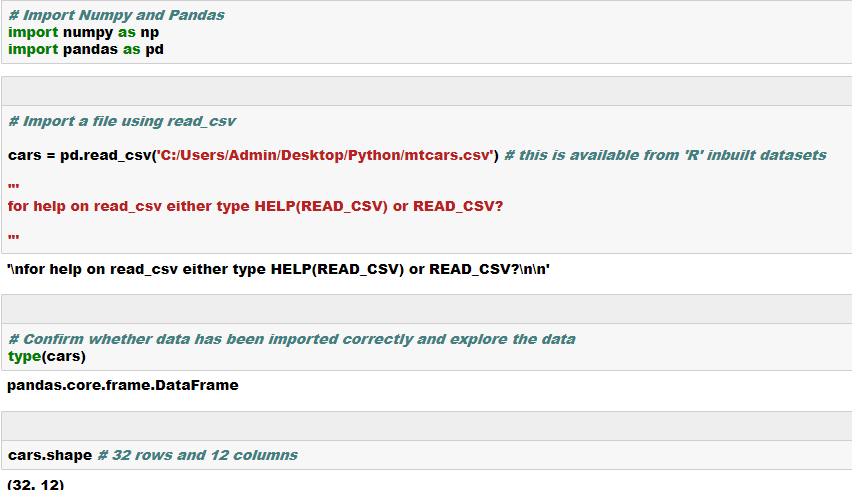
Task: Click opening triple quotes above the docstring
Action: 14,186
